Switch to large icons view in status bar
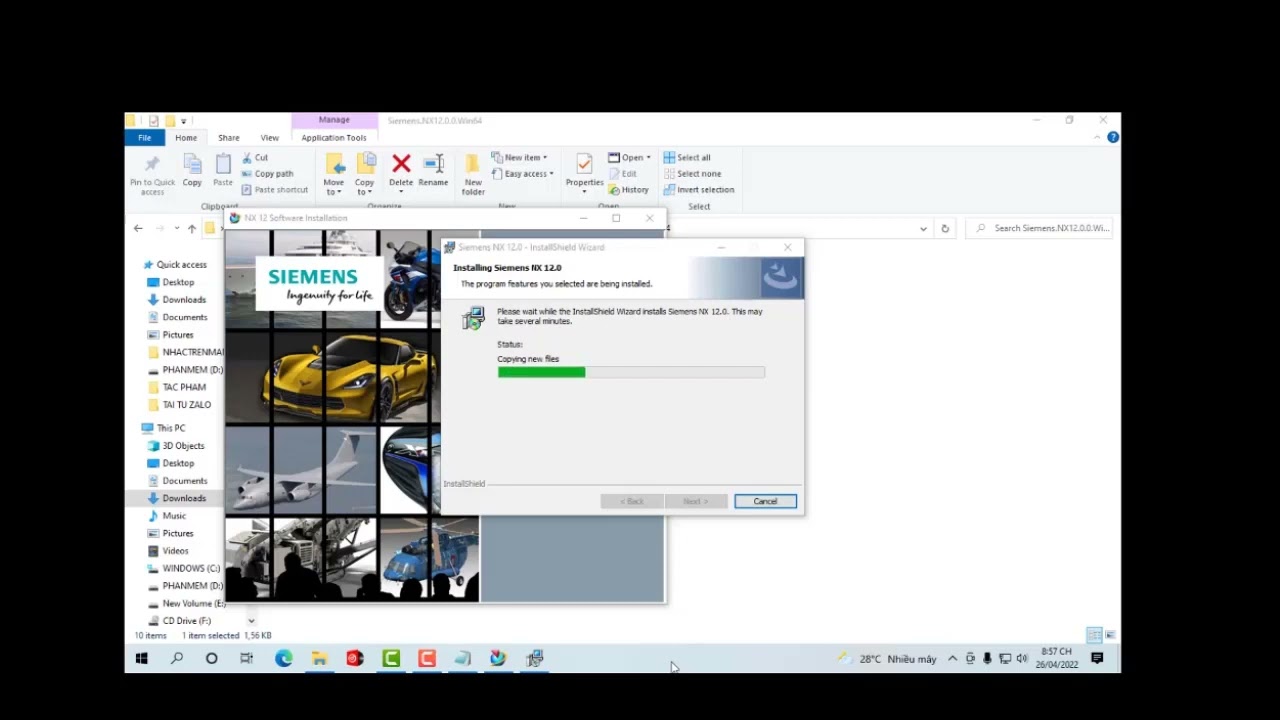The width and height of the screenshot is (1280, 720). pyautogui.click(x=1110, y=636)
